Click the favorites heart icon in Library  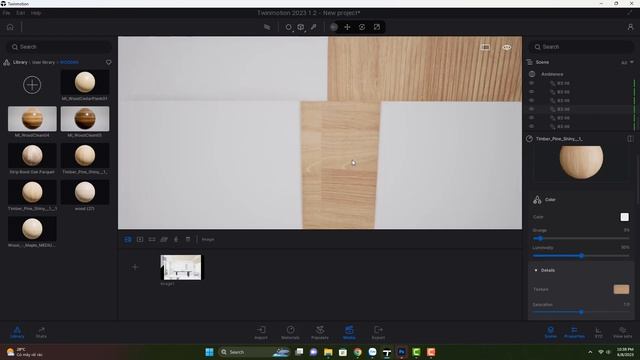[x=109, y=62]
